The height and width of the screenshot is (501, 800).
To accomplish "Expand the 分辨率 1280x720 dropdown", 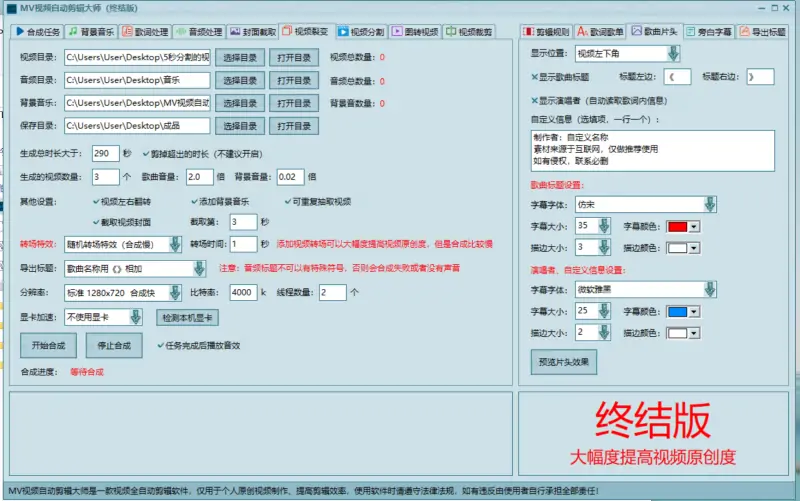I will pos(175,293).
